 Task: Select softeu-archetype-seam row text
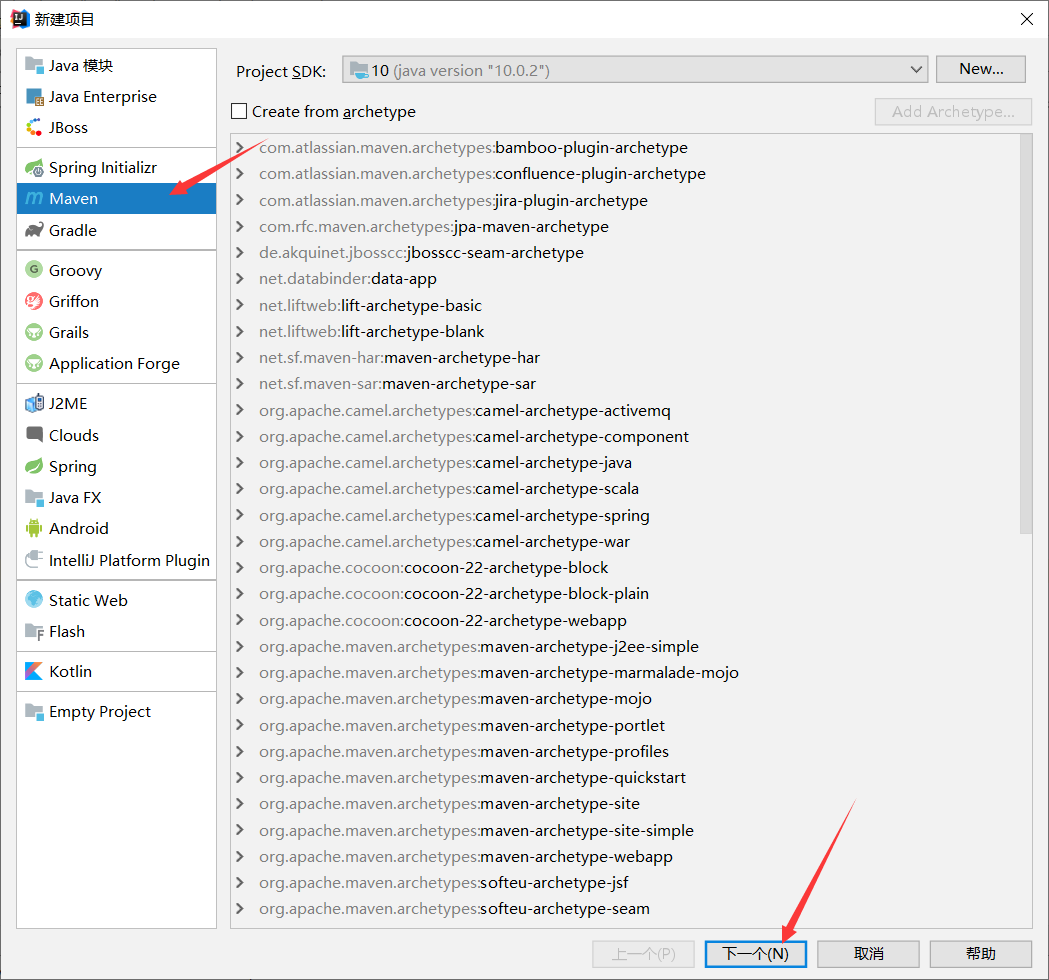(454, 908)
